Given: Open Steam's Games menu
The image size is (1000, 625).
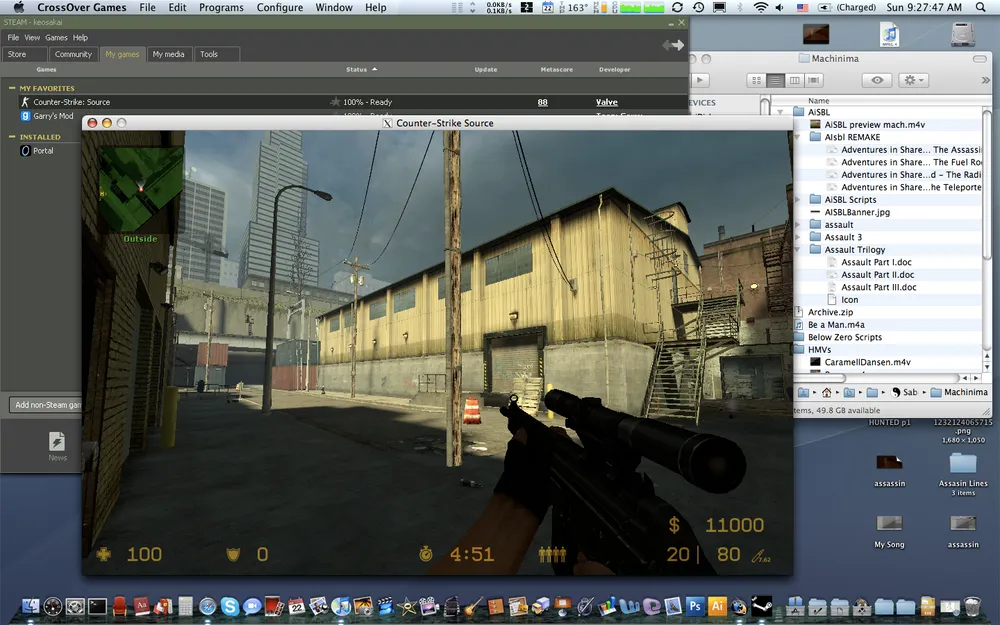Looking at the screenshot, I should click(56, 38).
